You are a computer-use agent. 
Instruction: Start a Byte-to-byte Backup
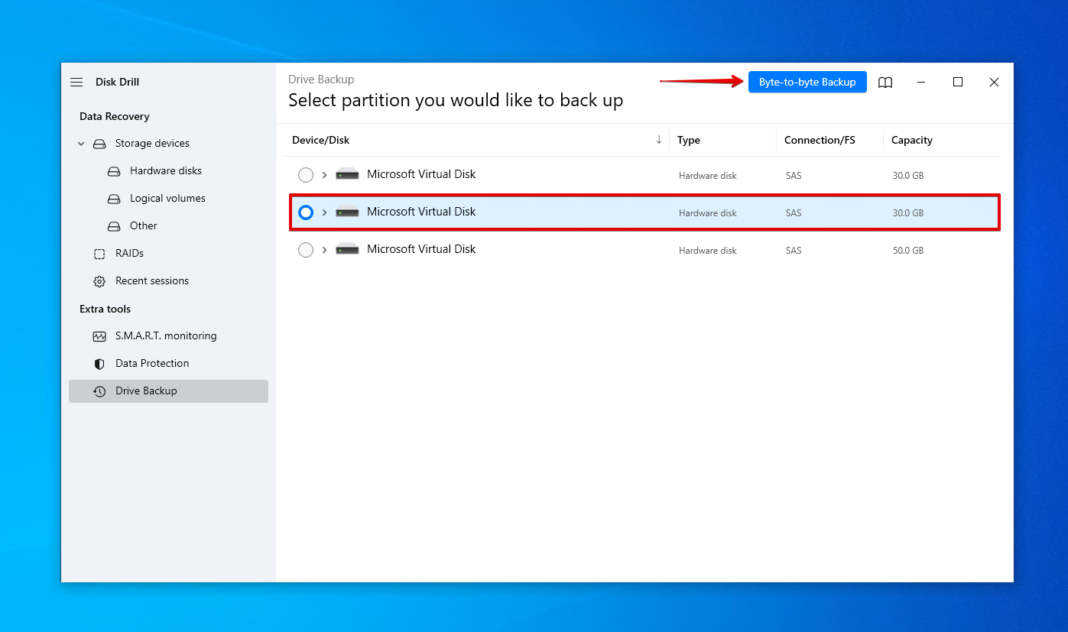807,82
